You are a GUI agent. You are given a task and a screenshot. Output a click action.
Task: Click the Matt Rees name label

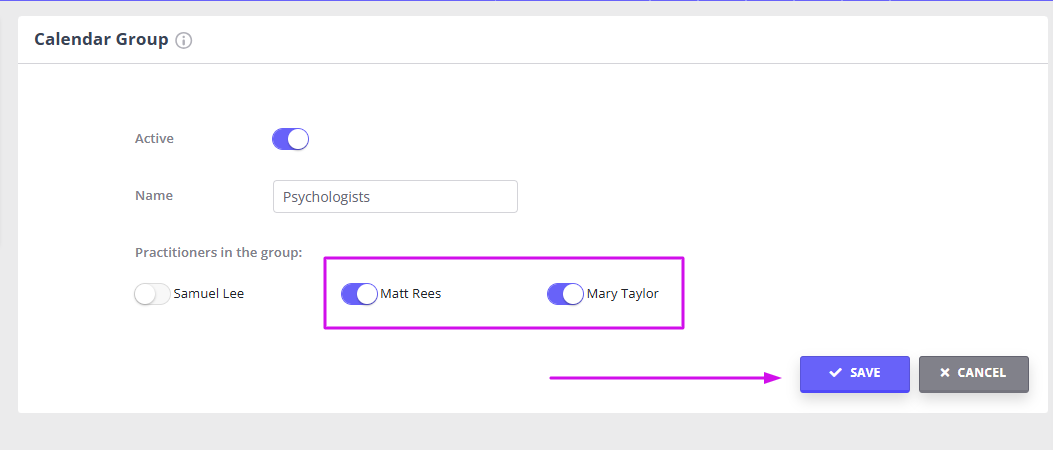click(411, 294)
